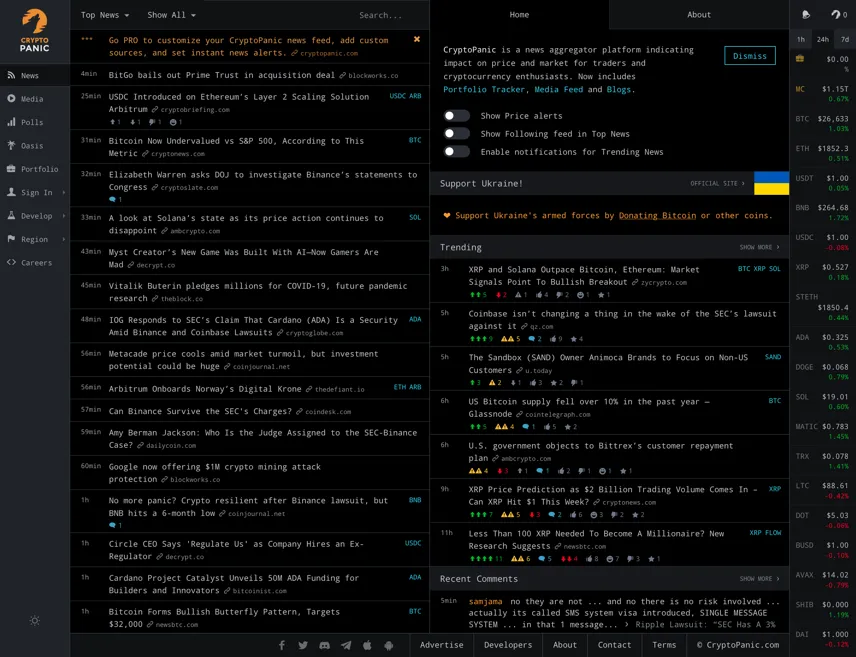Open the Portfolio Tracker link

484,90
